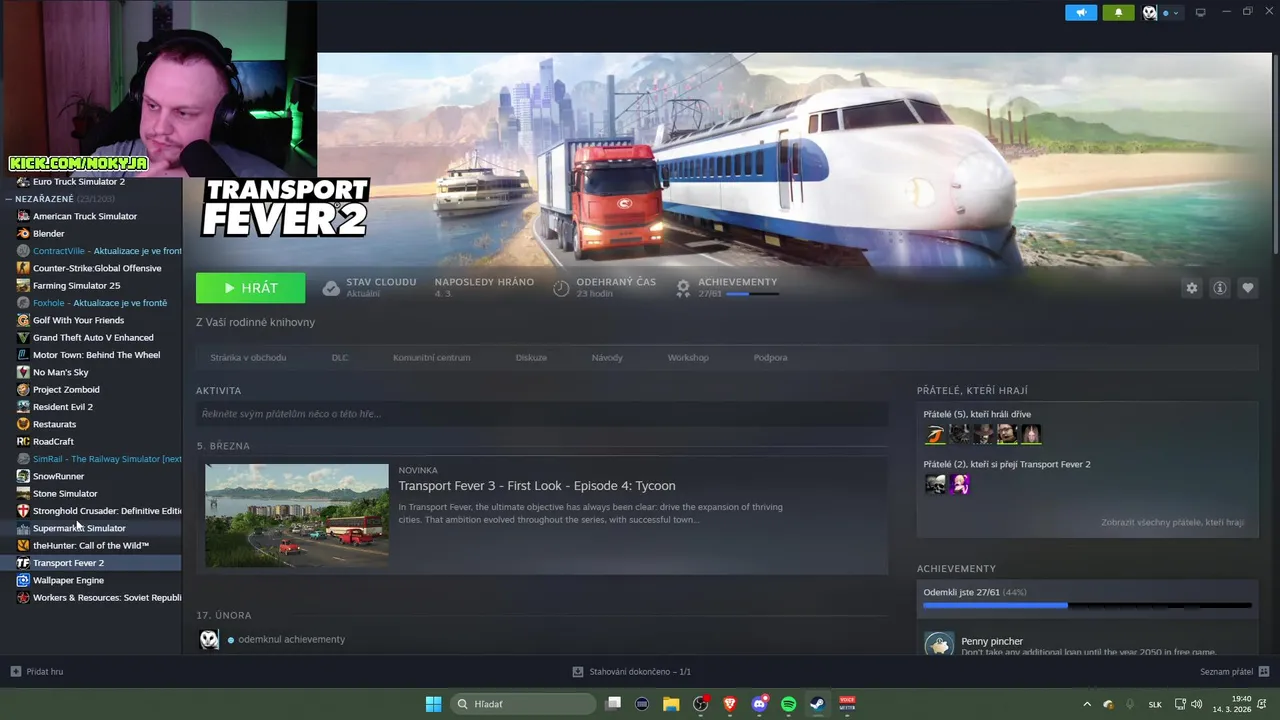Select Grand Theft Auto V Enhanced
The width and height of the screenshot is (1280, 720).
tap(93, 338)
